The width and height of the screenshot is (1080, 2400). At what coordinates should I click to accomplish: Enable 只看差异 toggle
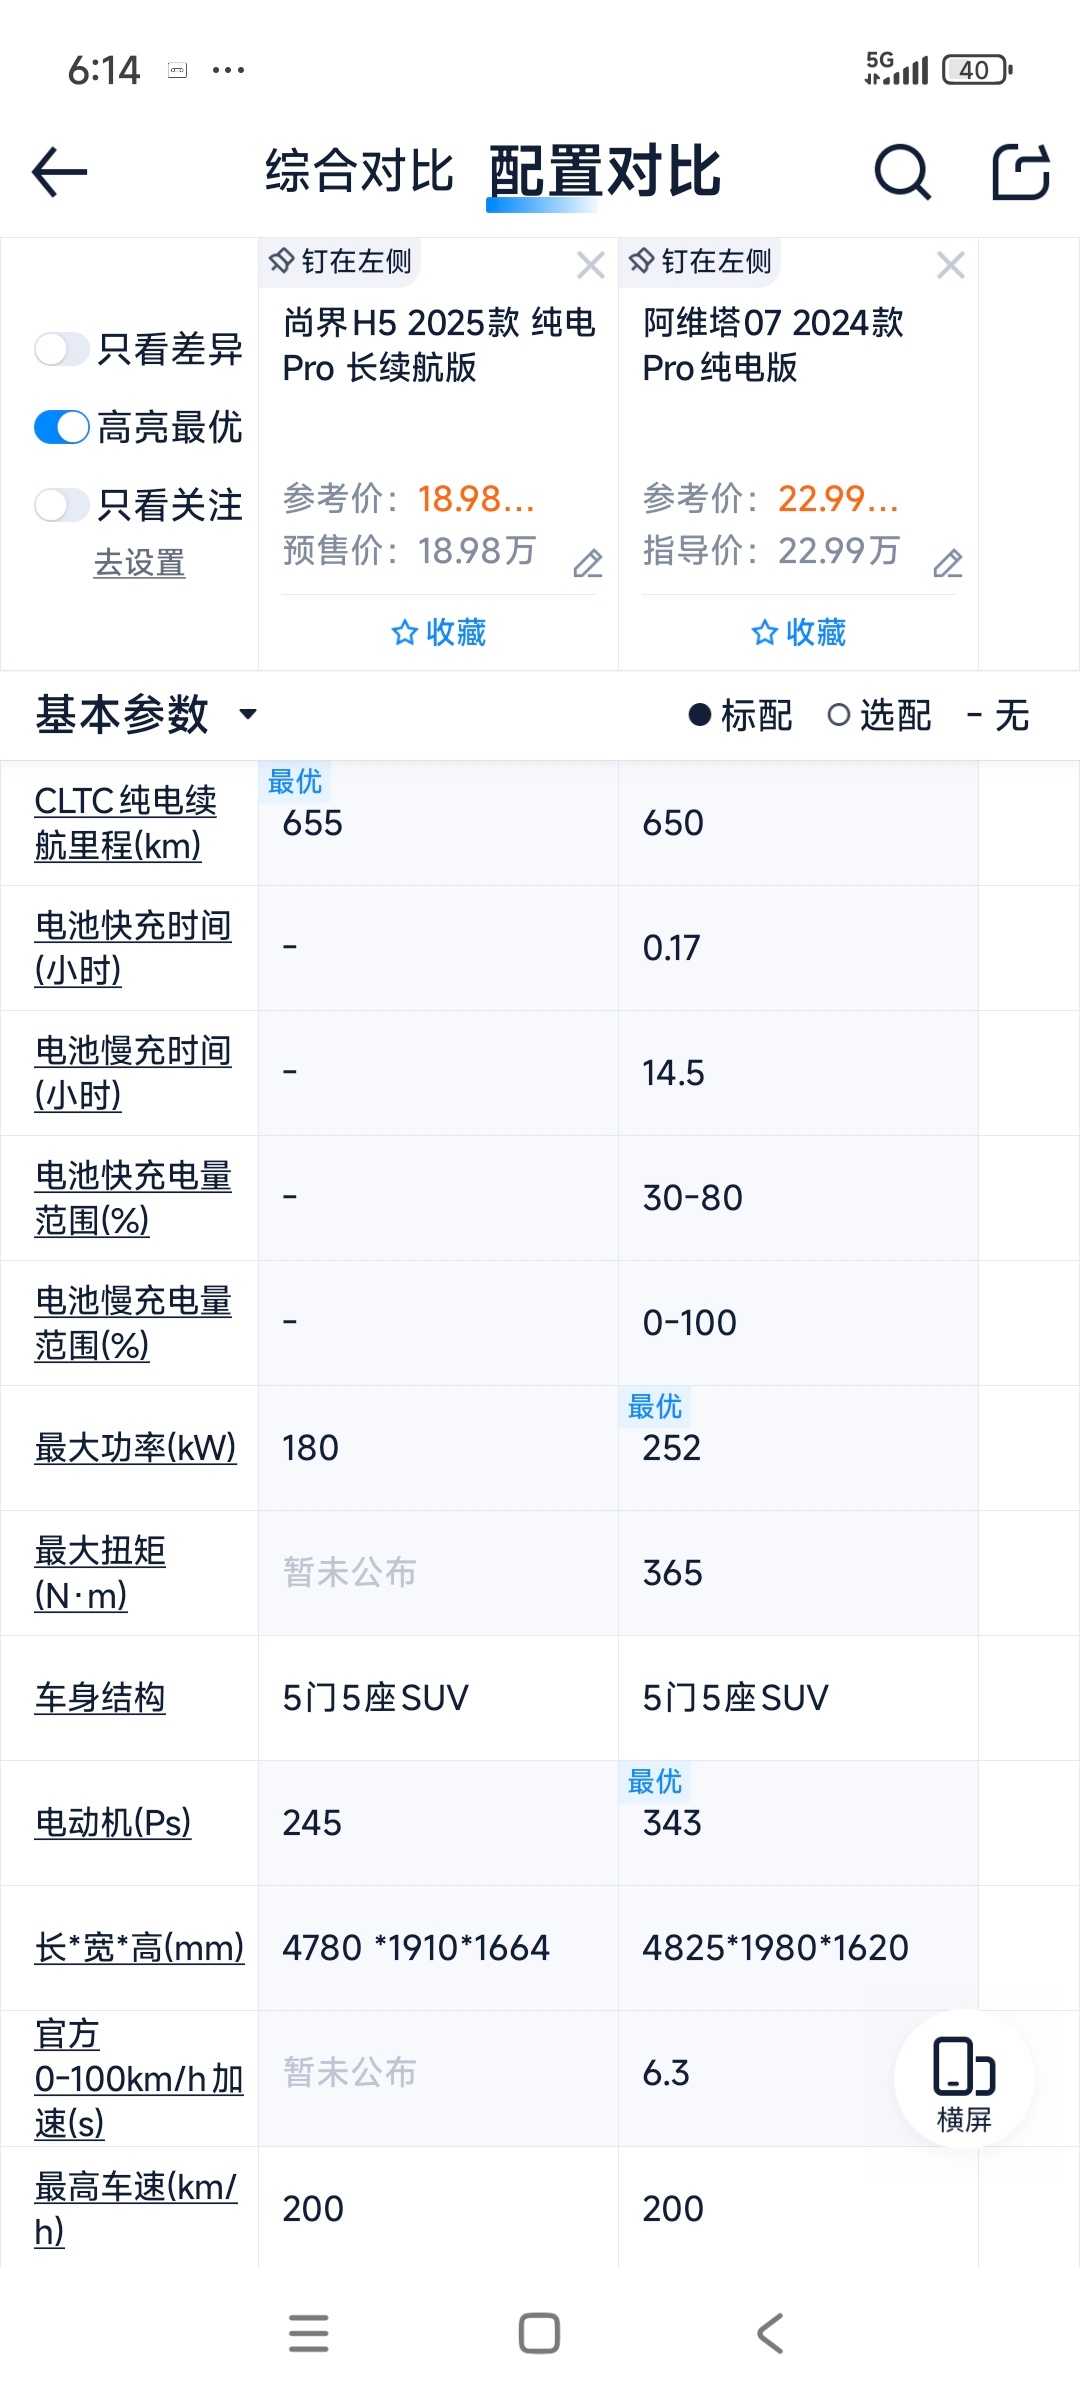click(62, 349)
